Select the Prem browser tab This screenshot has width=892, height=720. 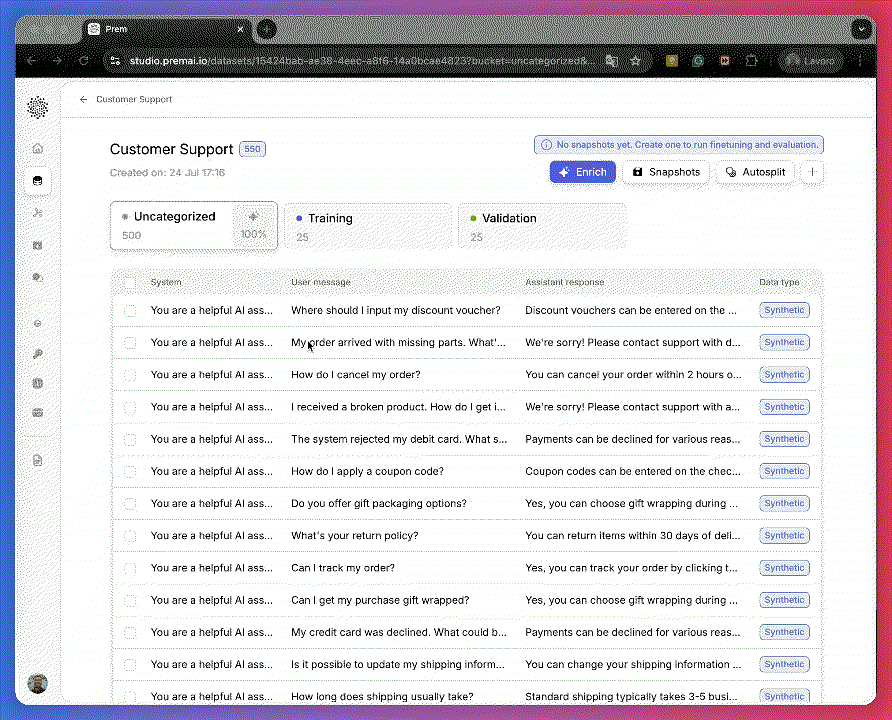165,29
